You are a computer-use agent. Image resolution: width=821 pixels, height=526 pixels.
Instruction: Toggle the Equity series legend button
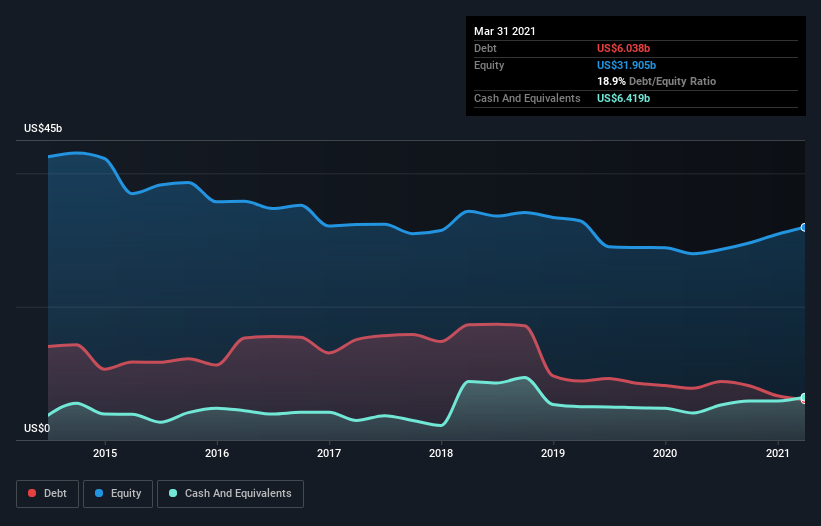coord(118,494)
